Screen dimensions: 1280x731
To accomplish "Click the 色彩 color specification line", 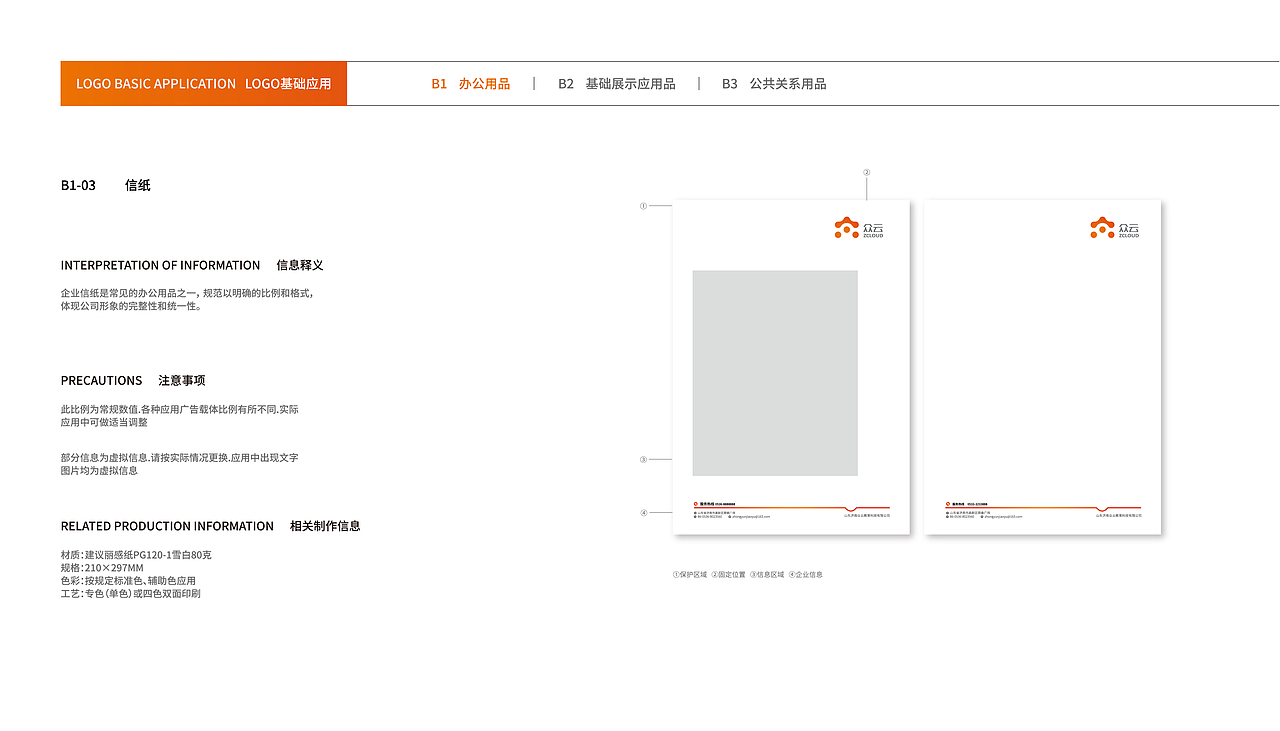I will click(x=128, y=581).
